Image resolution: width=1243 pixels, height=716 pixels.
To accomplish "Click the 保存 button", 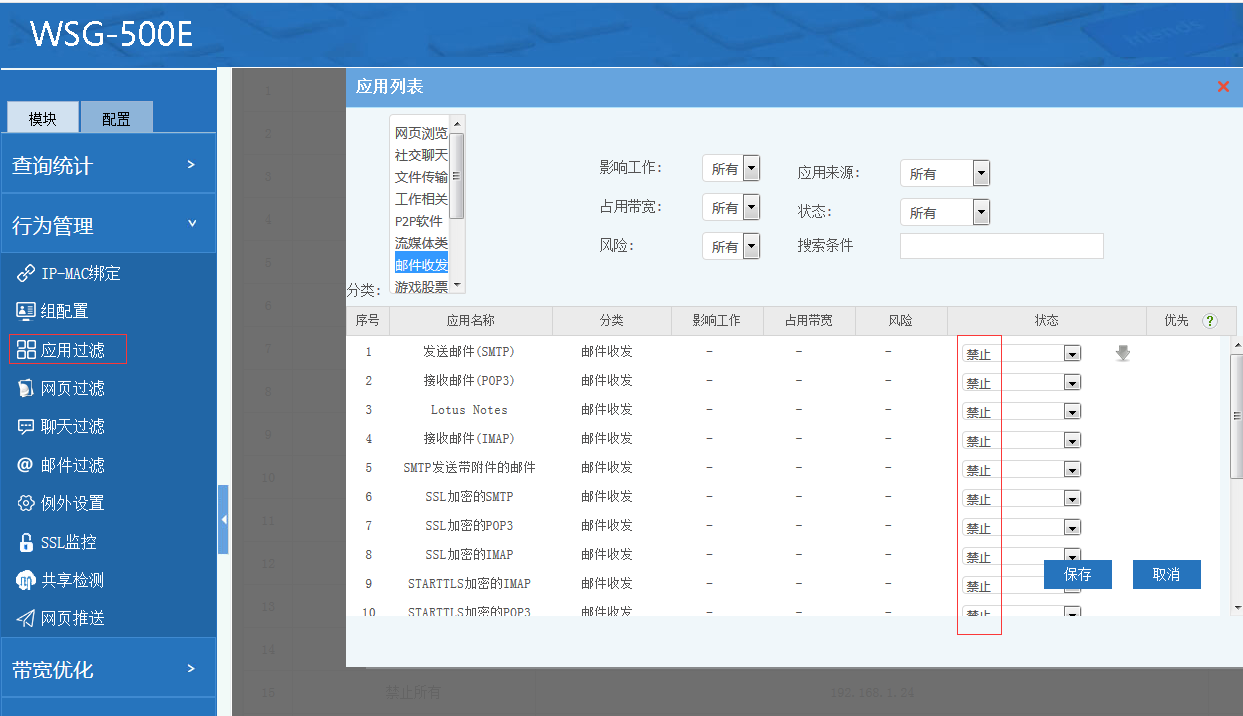I will (1077, 574).
